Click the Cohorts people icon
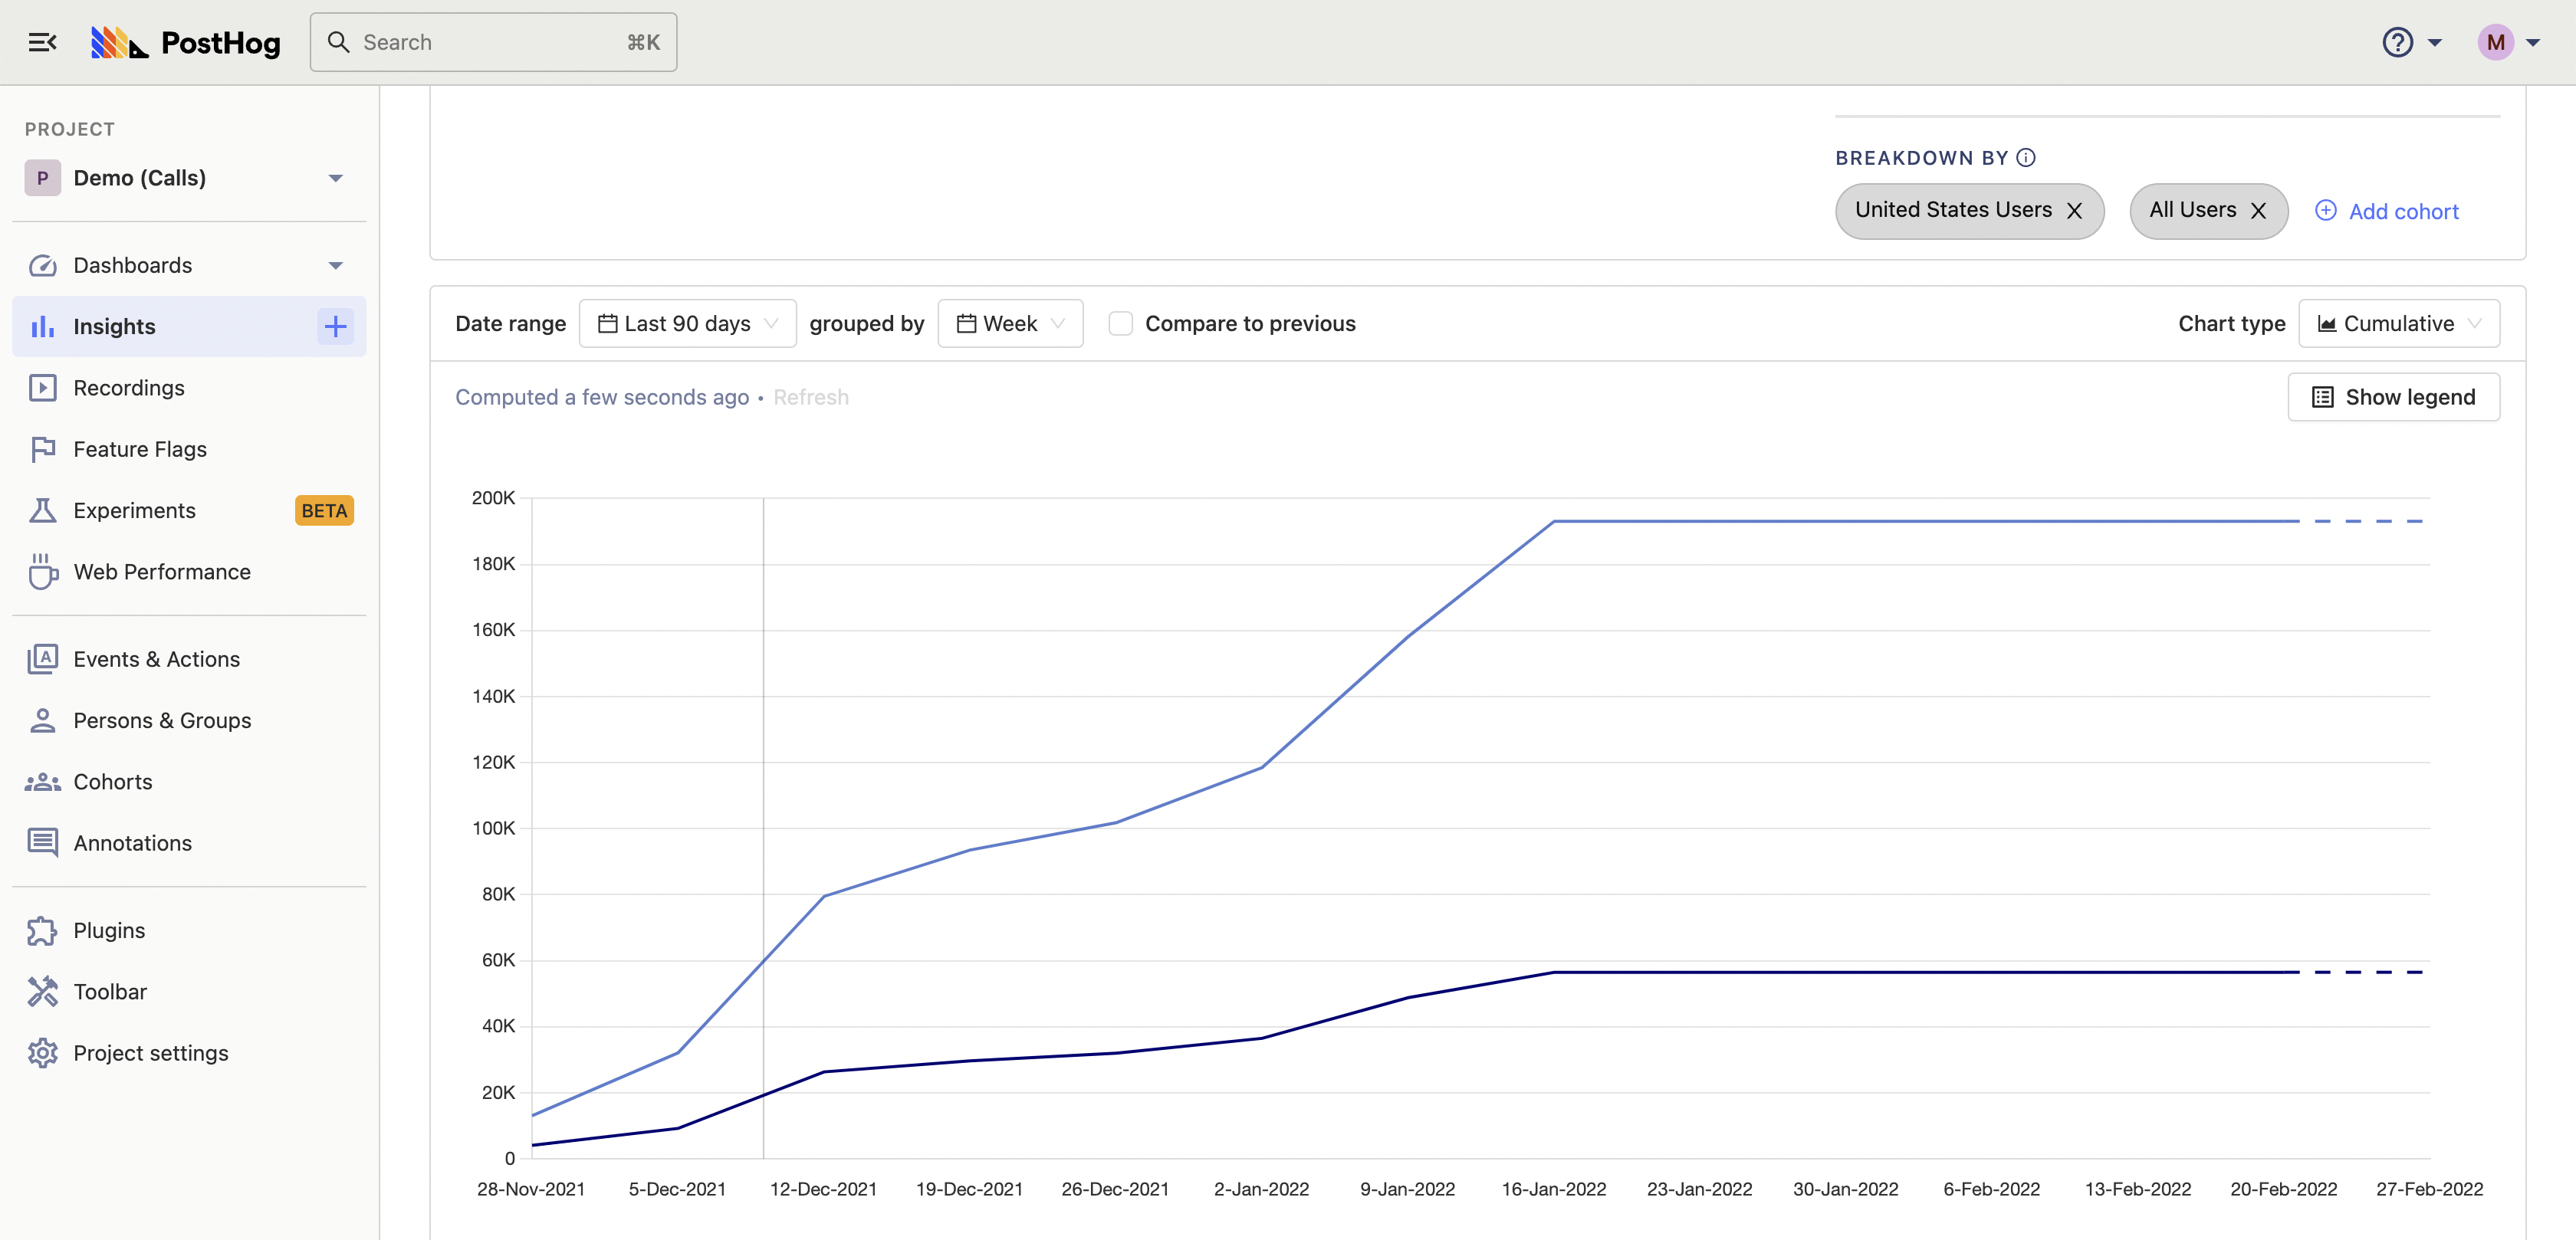The width and height of the screenshot is (2576, 1240). 42,781
